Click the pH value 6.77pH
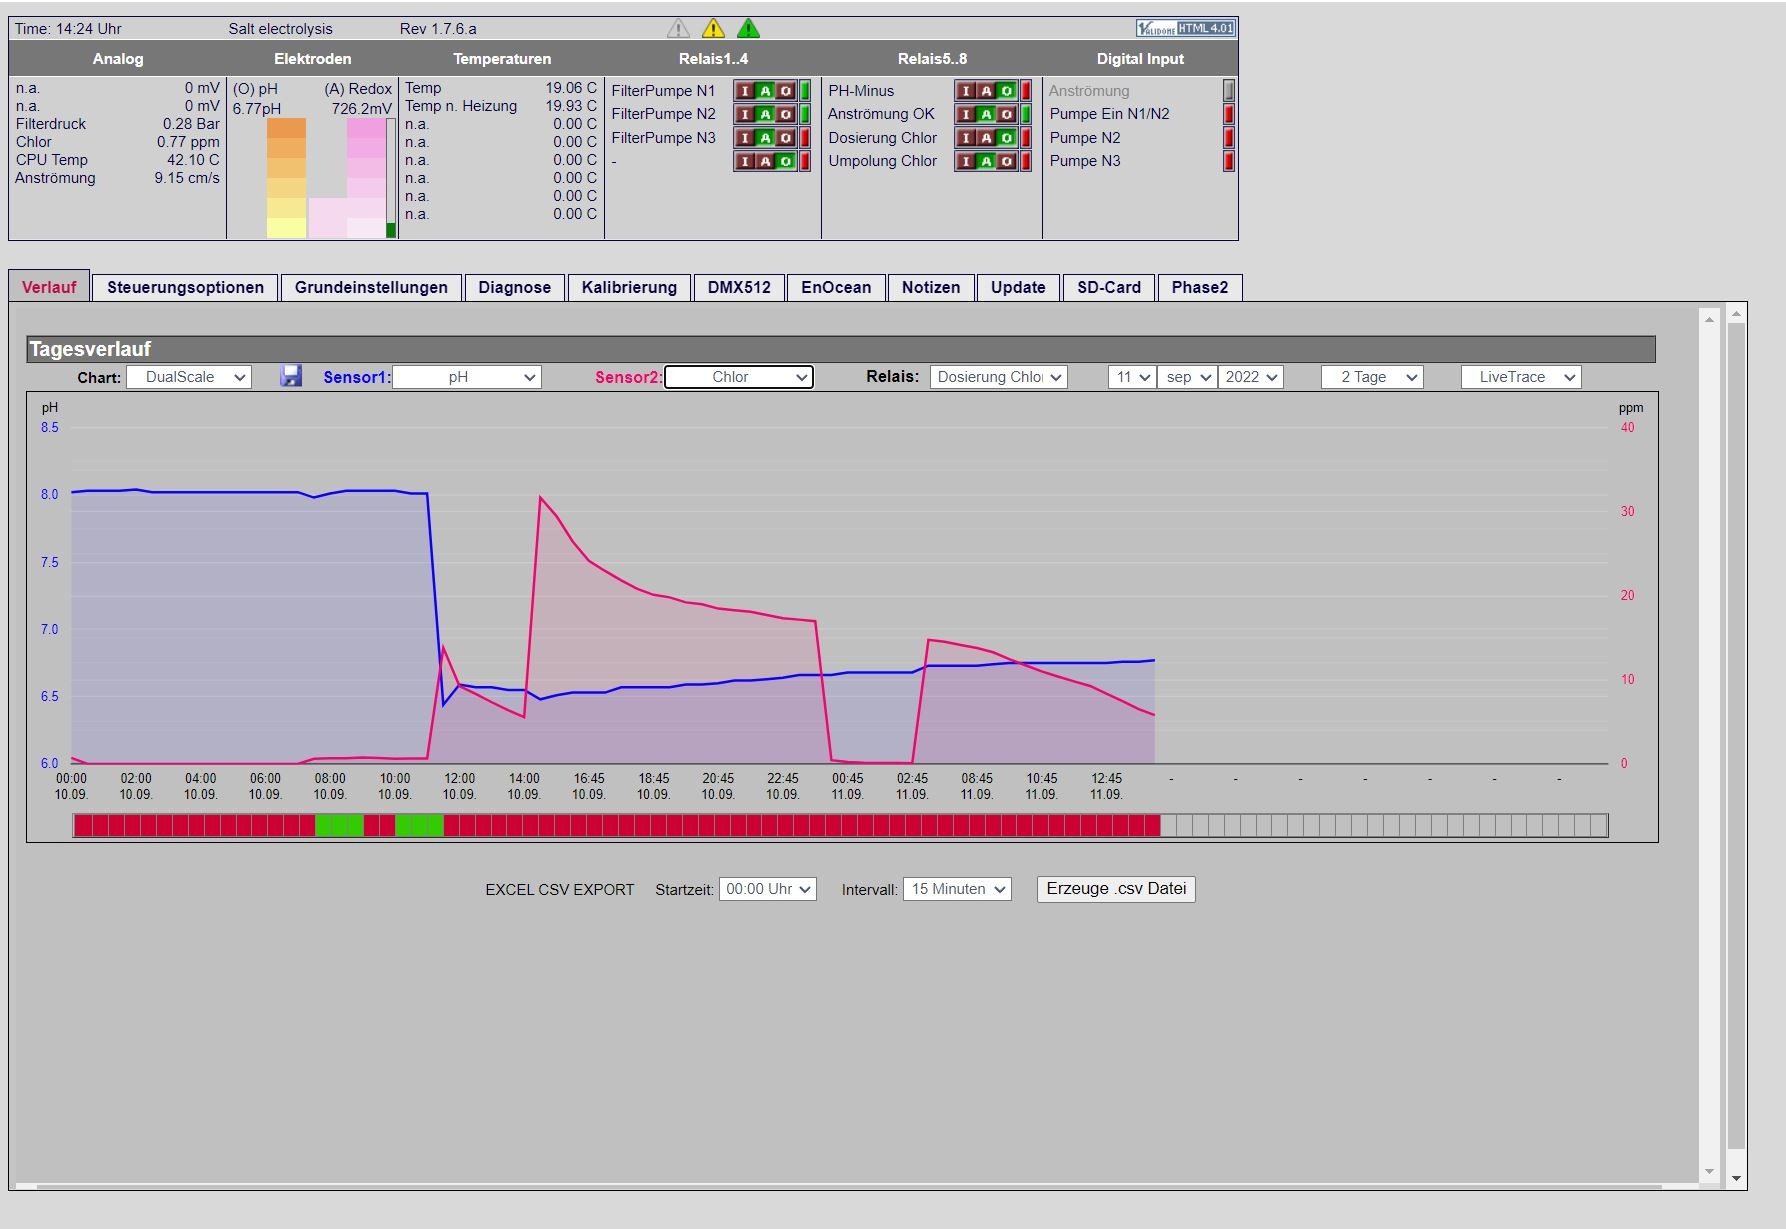The width and height of the screenshot is (1786, 1229). point(257,108)
